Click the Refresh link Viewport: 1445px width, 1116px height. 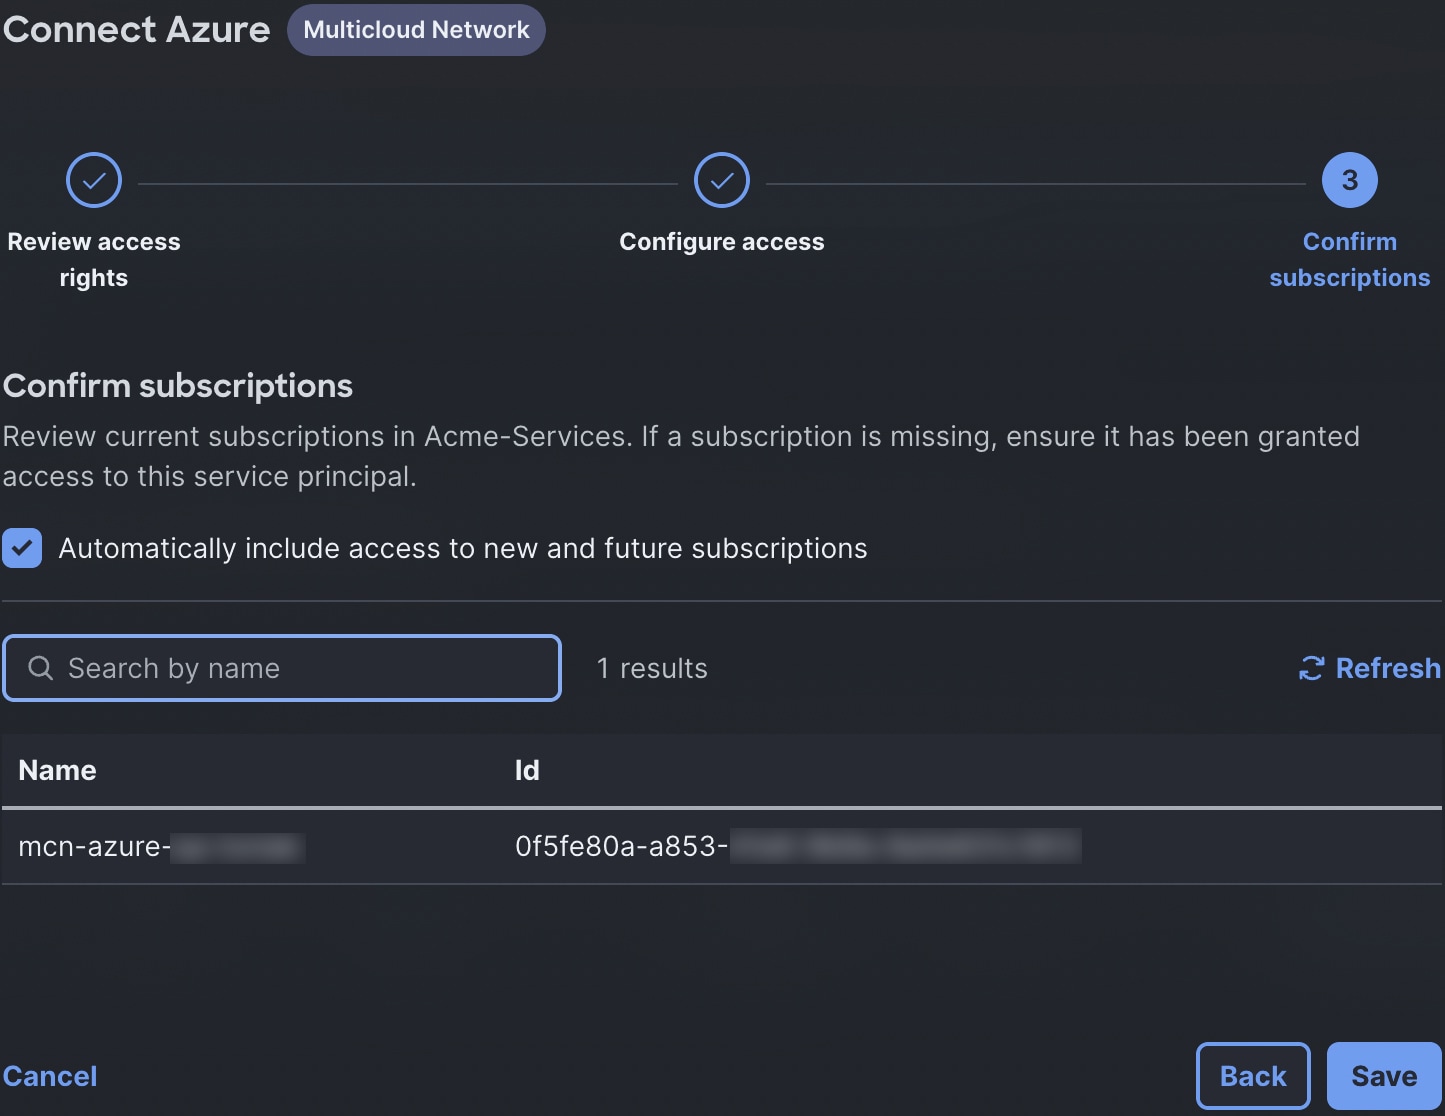click(1369, 668)
